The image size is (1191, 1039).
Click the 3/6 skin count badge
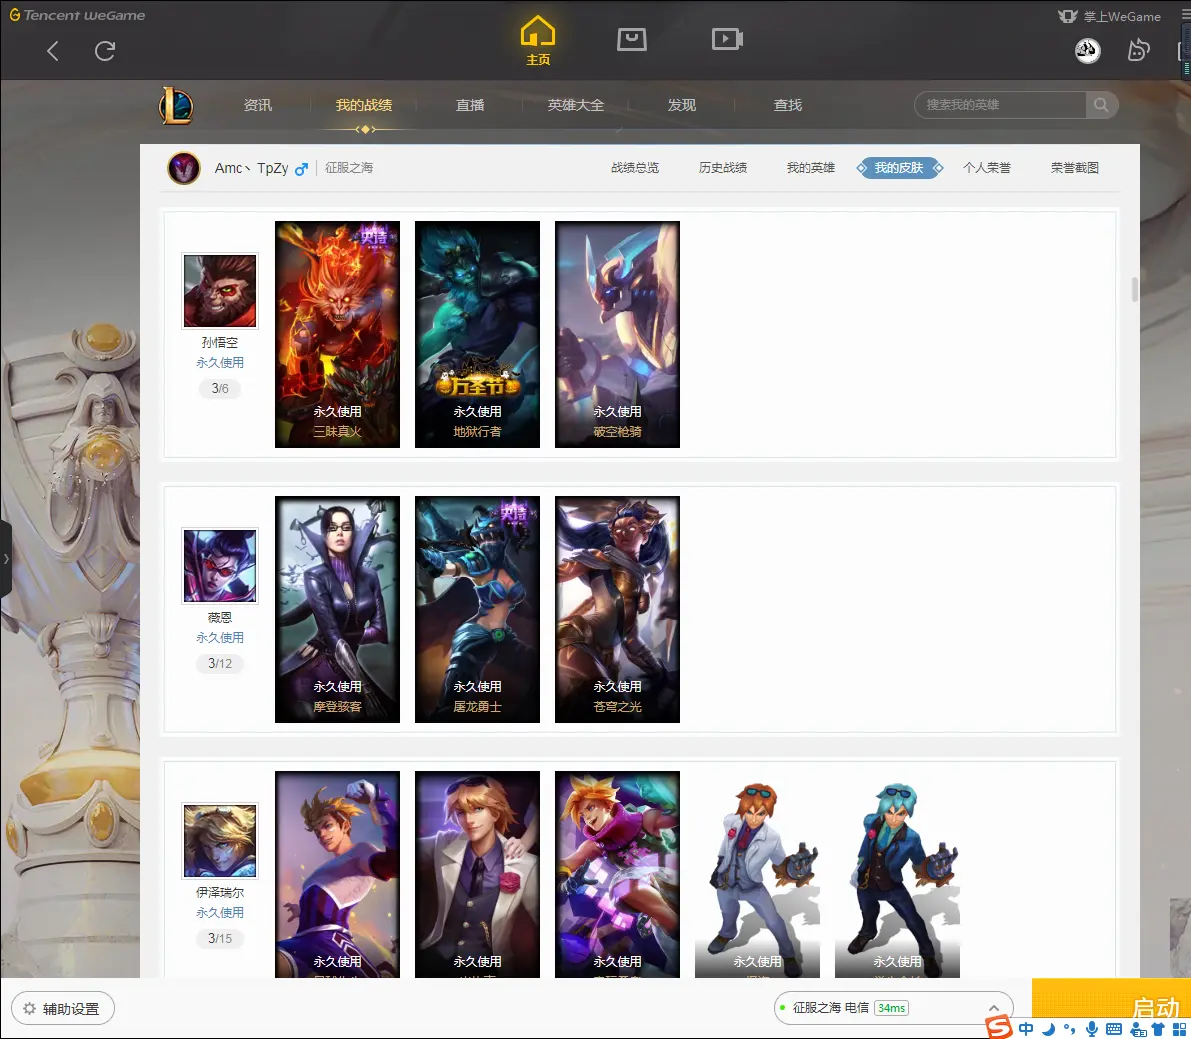[x=220, y=388]
